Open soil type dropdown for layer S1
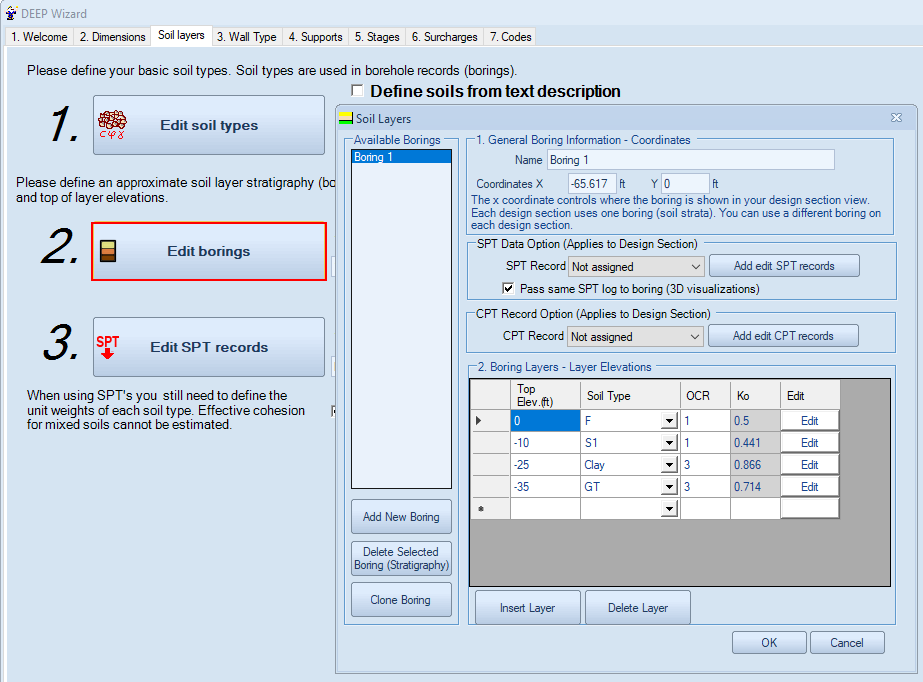 click(x=669, y=443)
